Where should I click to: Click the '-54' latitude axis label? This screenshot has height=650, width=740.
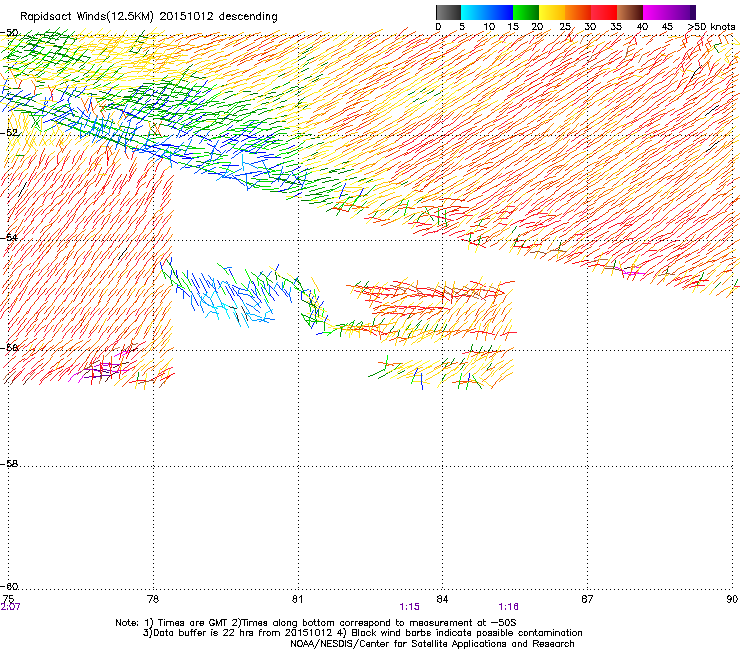9,237
